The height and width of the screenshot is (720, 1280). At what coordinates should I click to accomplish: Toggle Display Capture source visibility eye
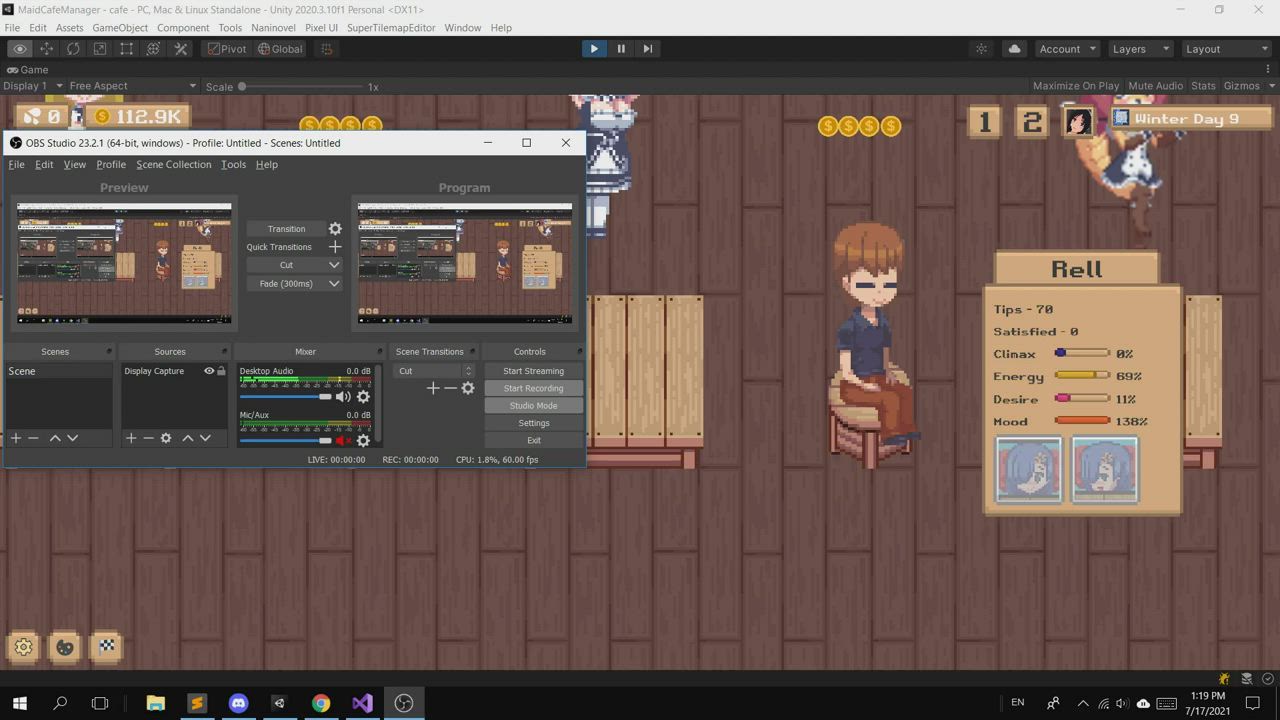tap(209, 371)
